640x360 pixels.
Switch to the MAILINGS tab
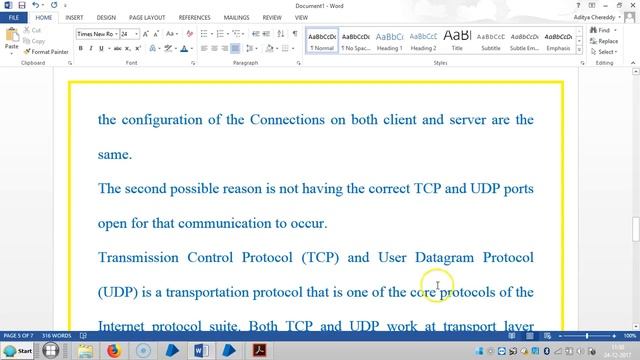click(236, 18)
